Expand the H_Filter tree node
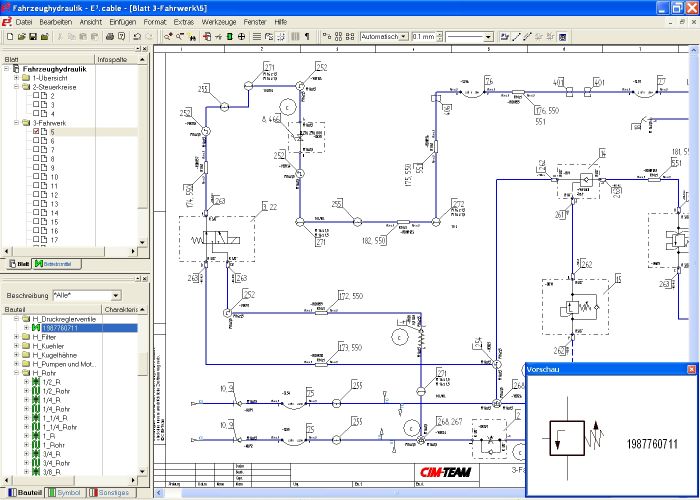The image size is (700, 500). tap(17, 337)
